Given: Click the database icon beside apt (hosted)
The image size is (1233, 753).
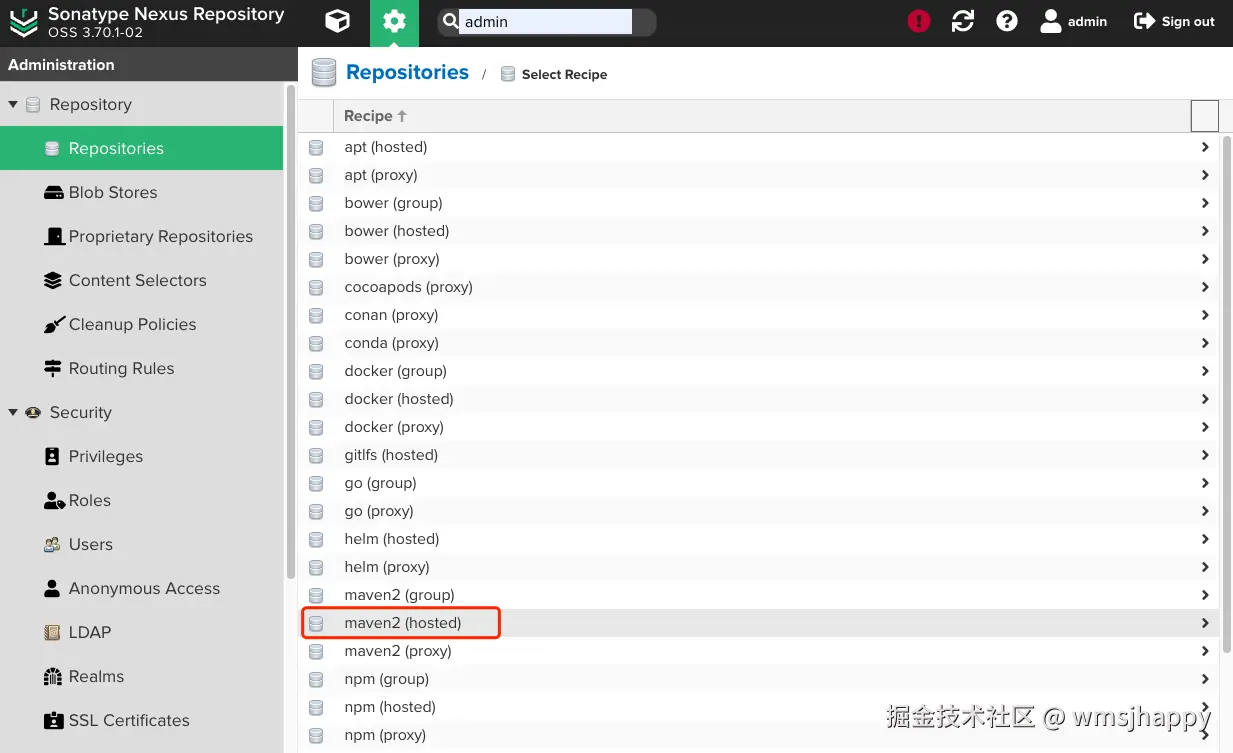Looking at the screenshot, I should click(316, 147).
